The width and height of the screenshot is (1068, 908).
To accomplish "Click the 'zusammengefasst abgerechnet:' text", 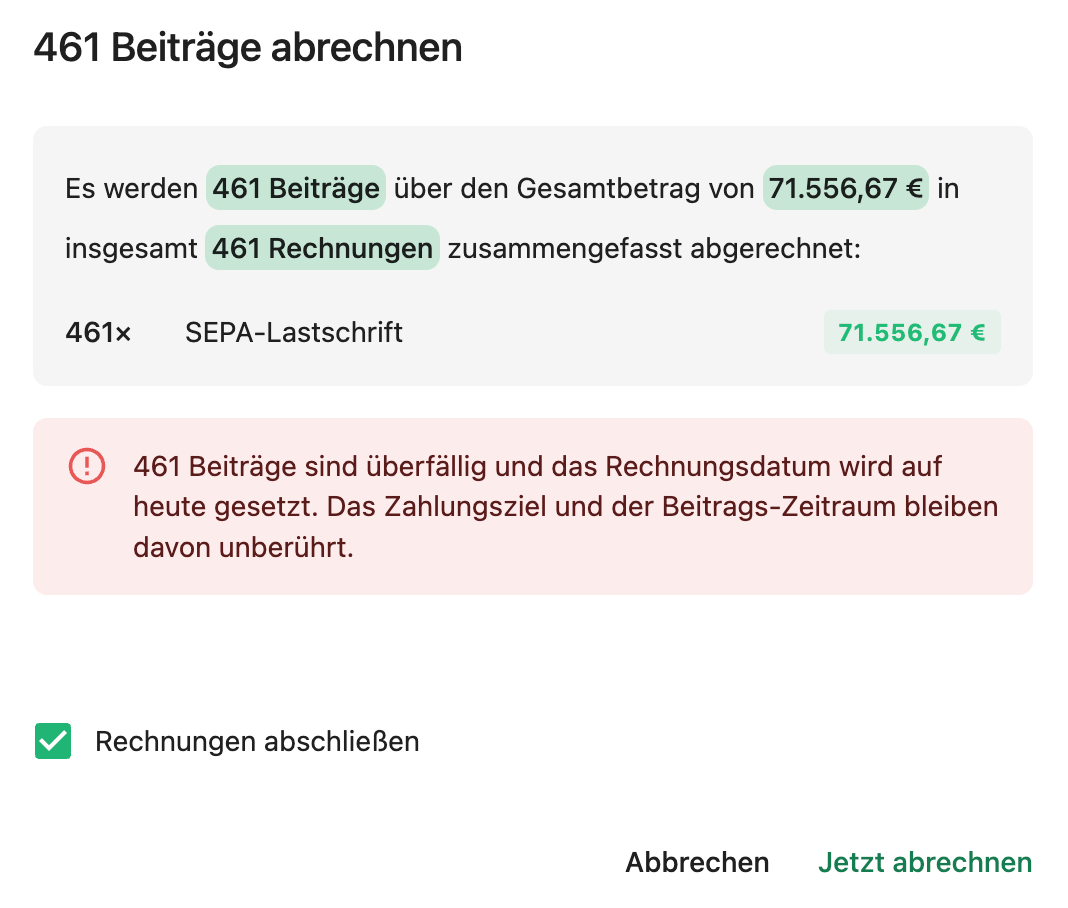I will 654,249.
